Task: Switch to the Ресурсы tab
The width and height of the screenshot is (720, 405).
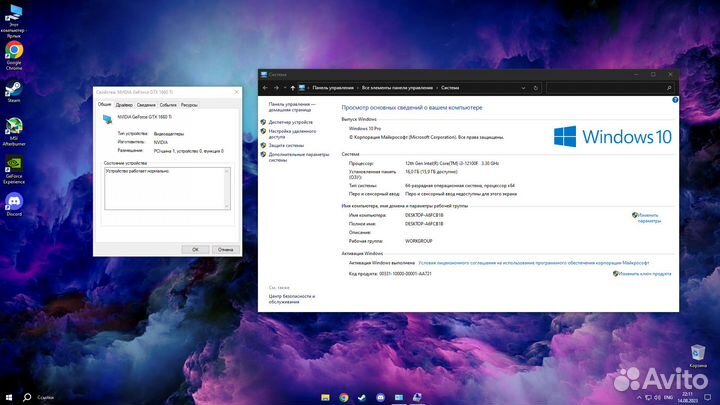Action: [189, 105]
